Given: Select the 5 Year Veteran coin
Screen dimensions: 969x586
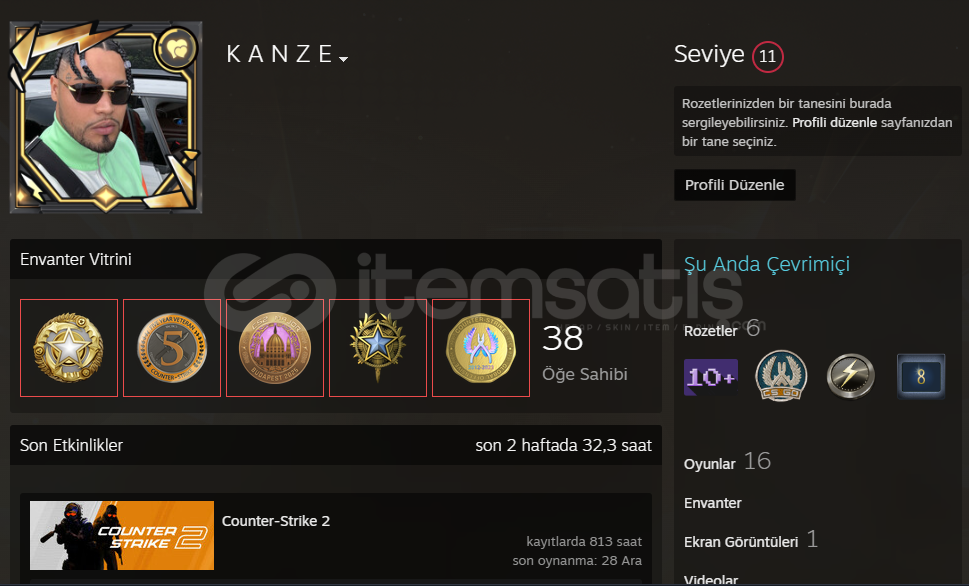Looking at the screenshot, I should click(x=172, y=348).
